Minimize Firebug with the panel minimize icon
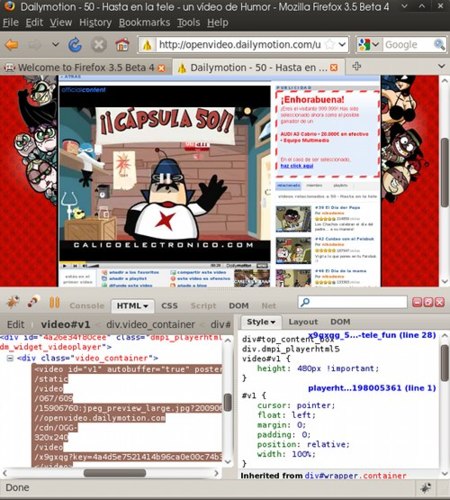 [x=417, y=302]
